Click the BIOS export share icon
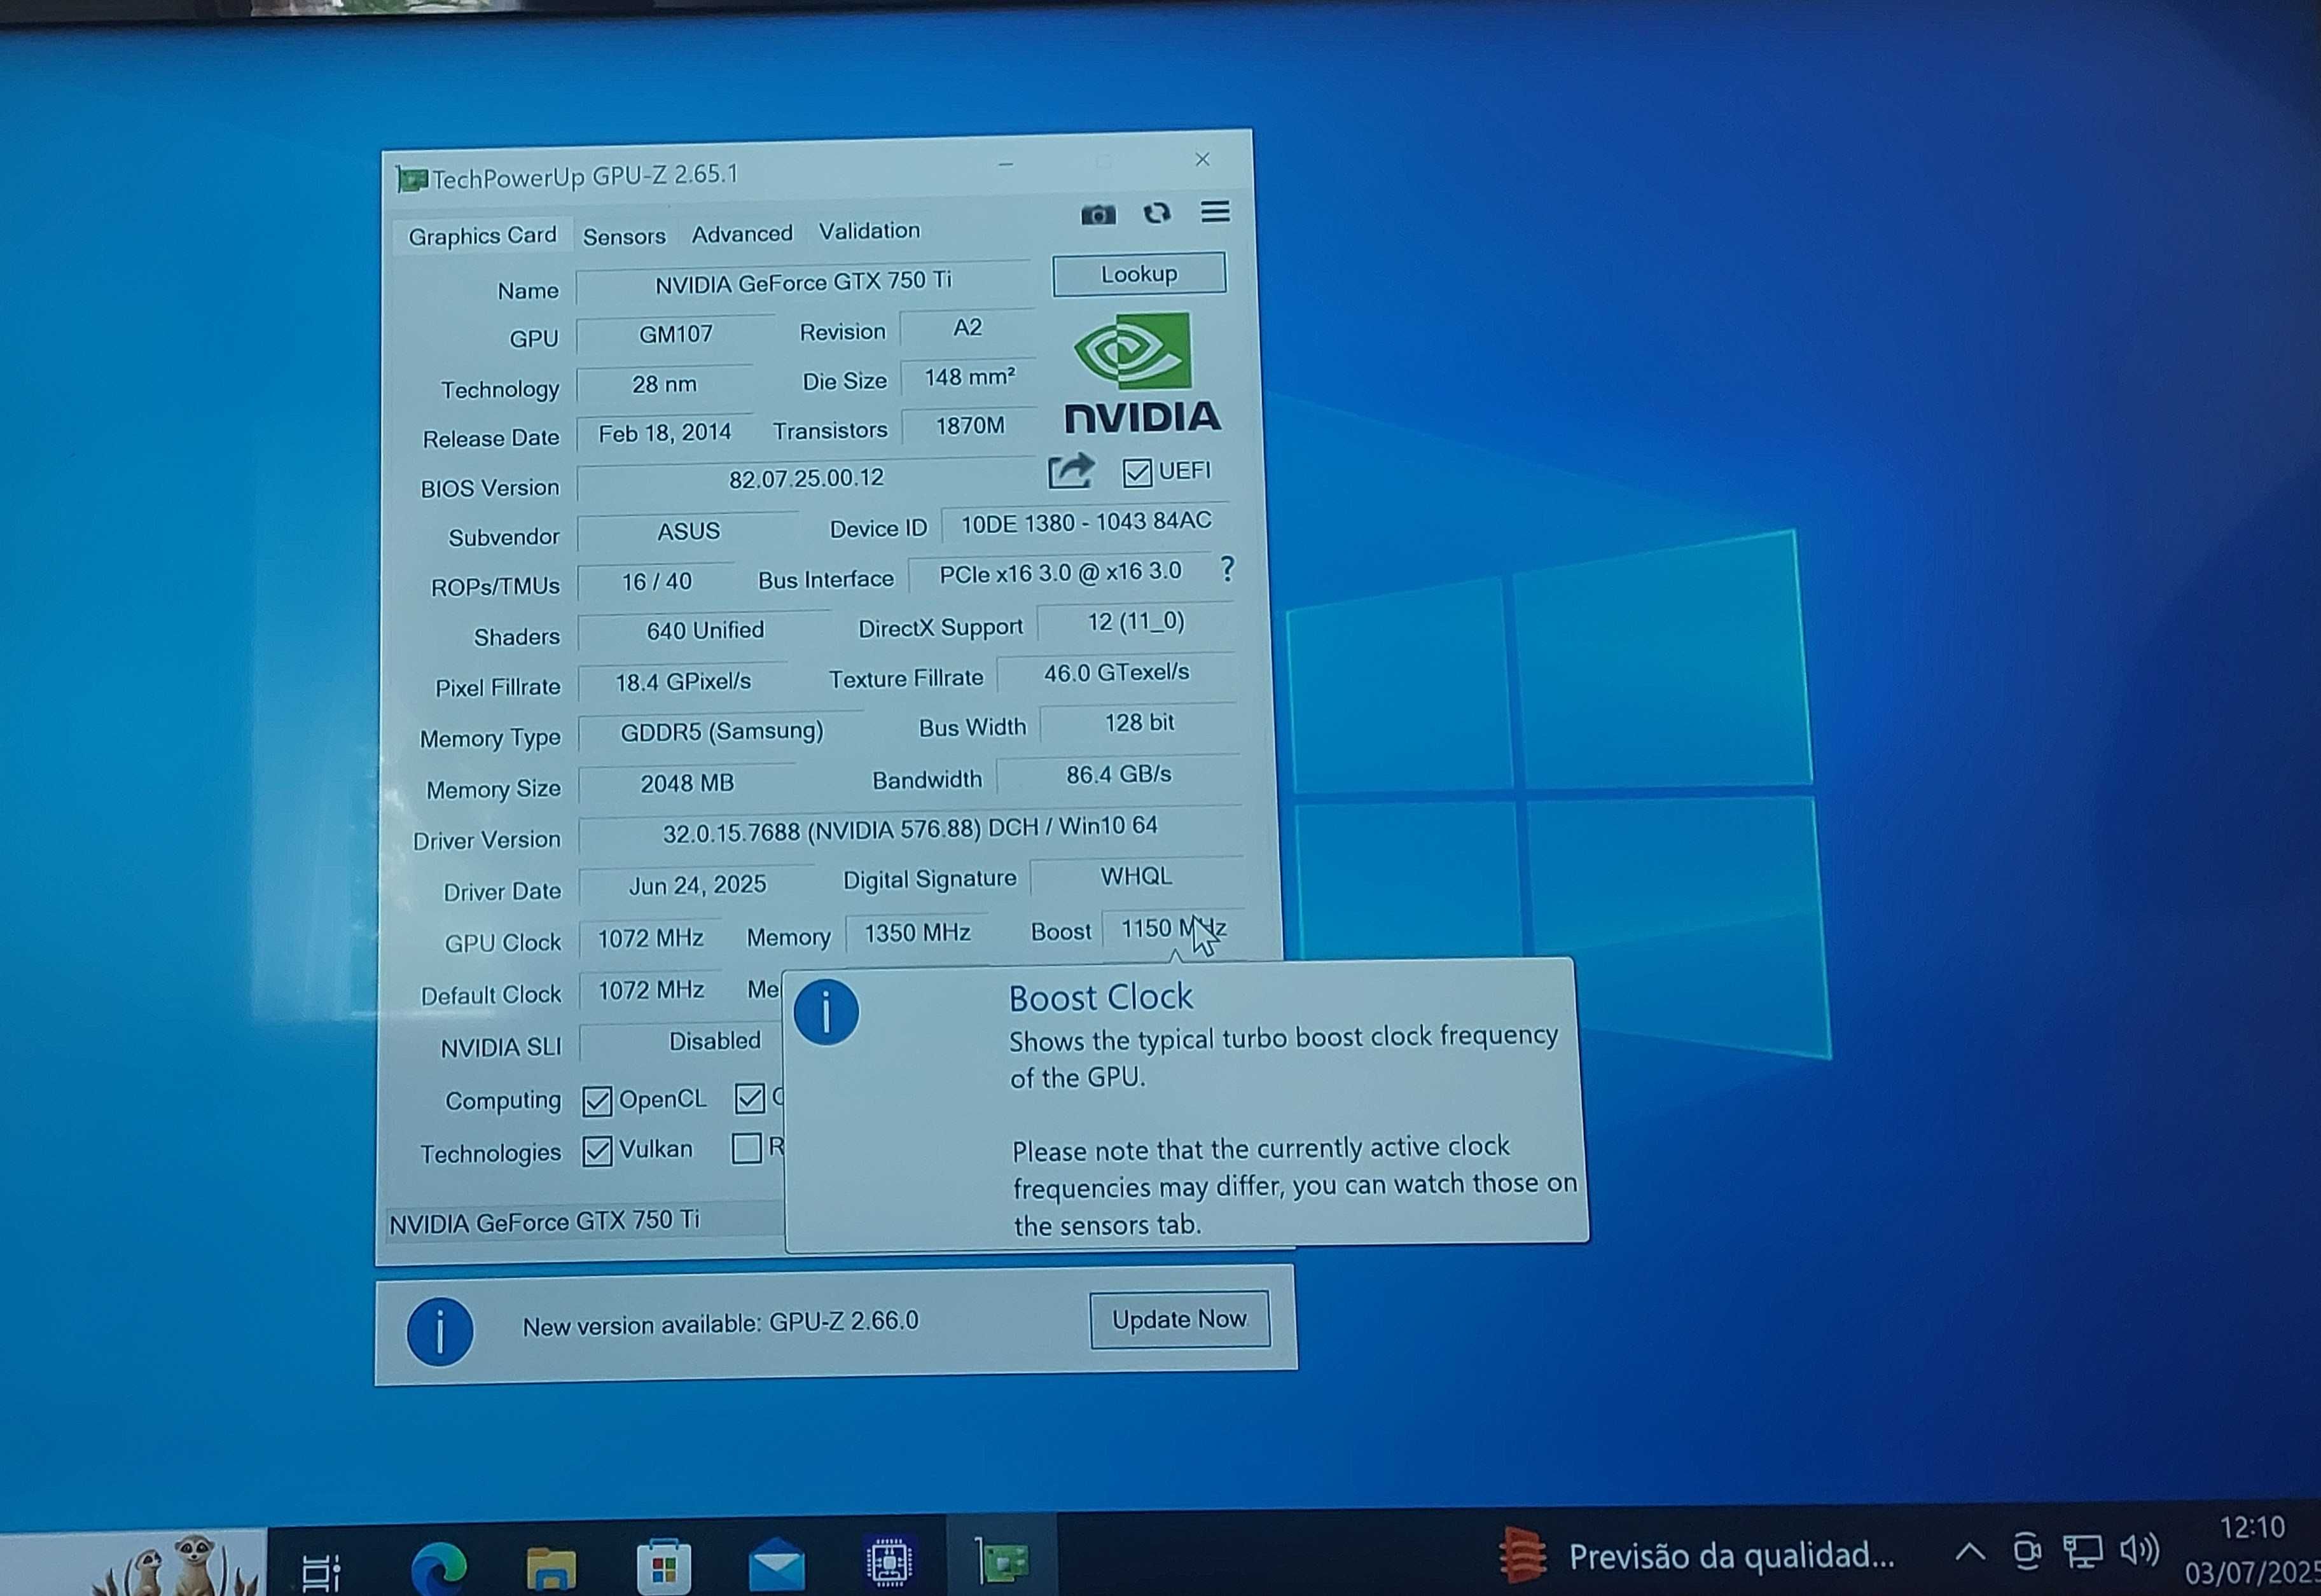Image resolution: width=2321 pixels, height=1596 pixels. pos(1070,472)
